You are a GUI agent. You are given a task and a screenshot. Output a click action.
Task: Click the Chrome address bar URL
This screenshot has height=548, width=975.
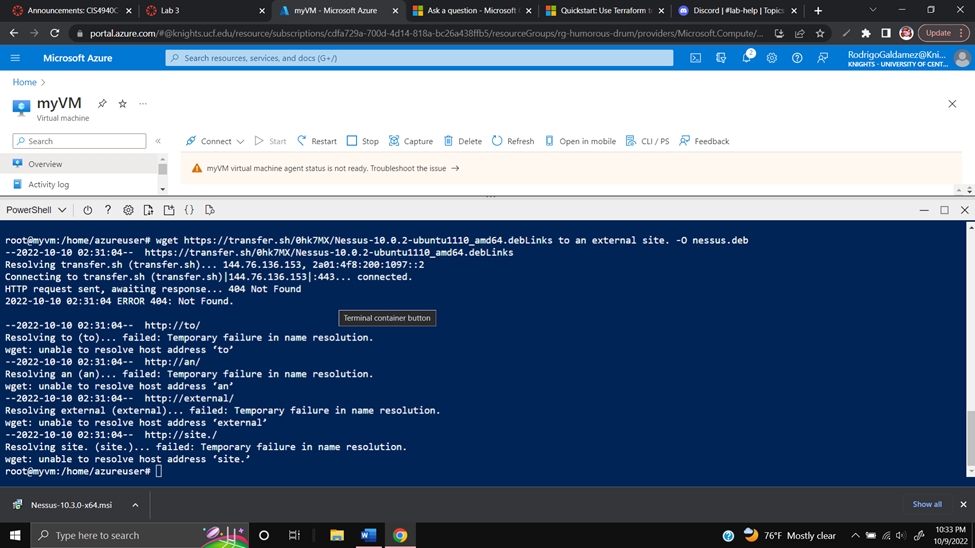coord(426,34)
